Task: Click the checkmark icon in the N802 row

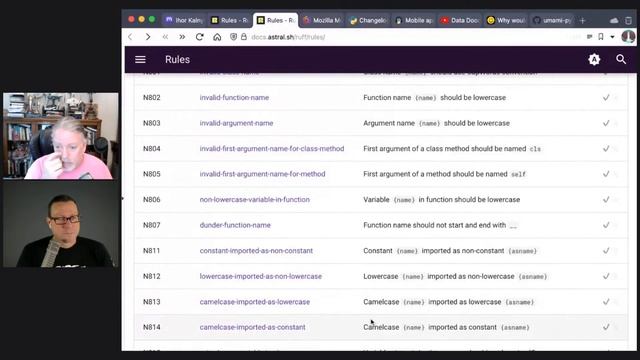Action: click(606, 98)
